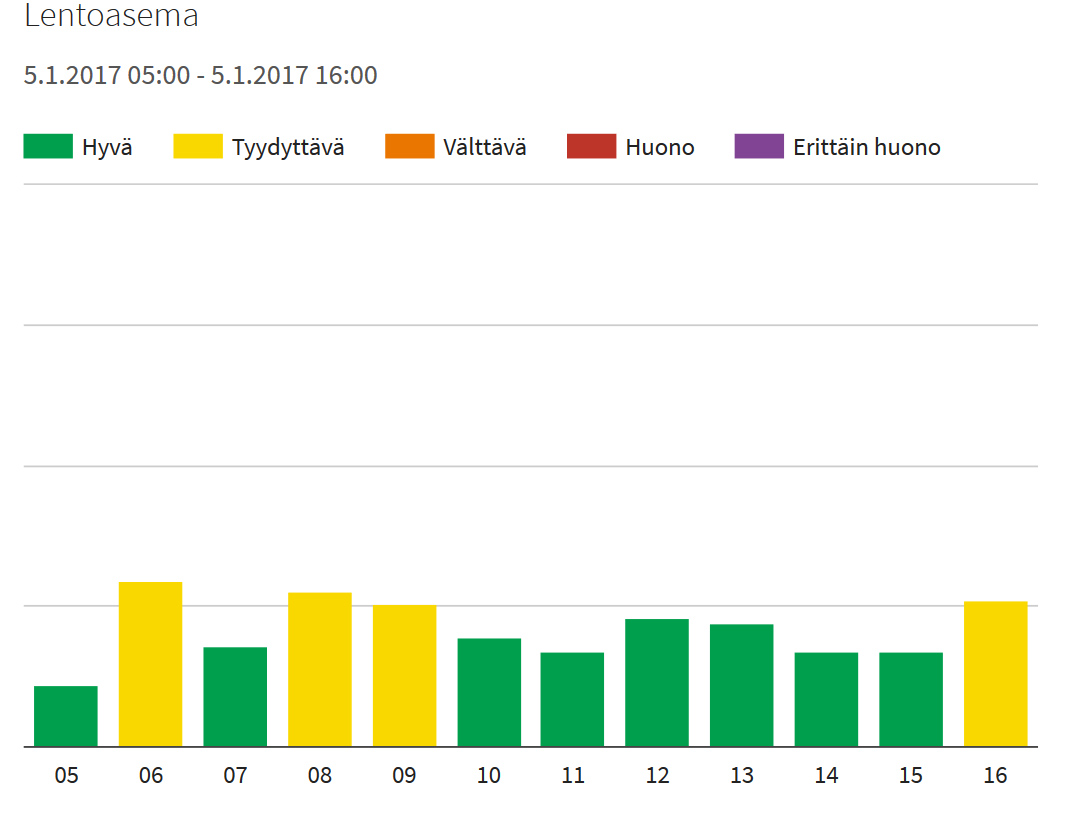The height and width of the screenshot is (832, 1070).
Task: Select the yellow bar for hour 09
Action: click(x=404, y=676)
